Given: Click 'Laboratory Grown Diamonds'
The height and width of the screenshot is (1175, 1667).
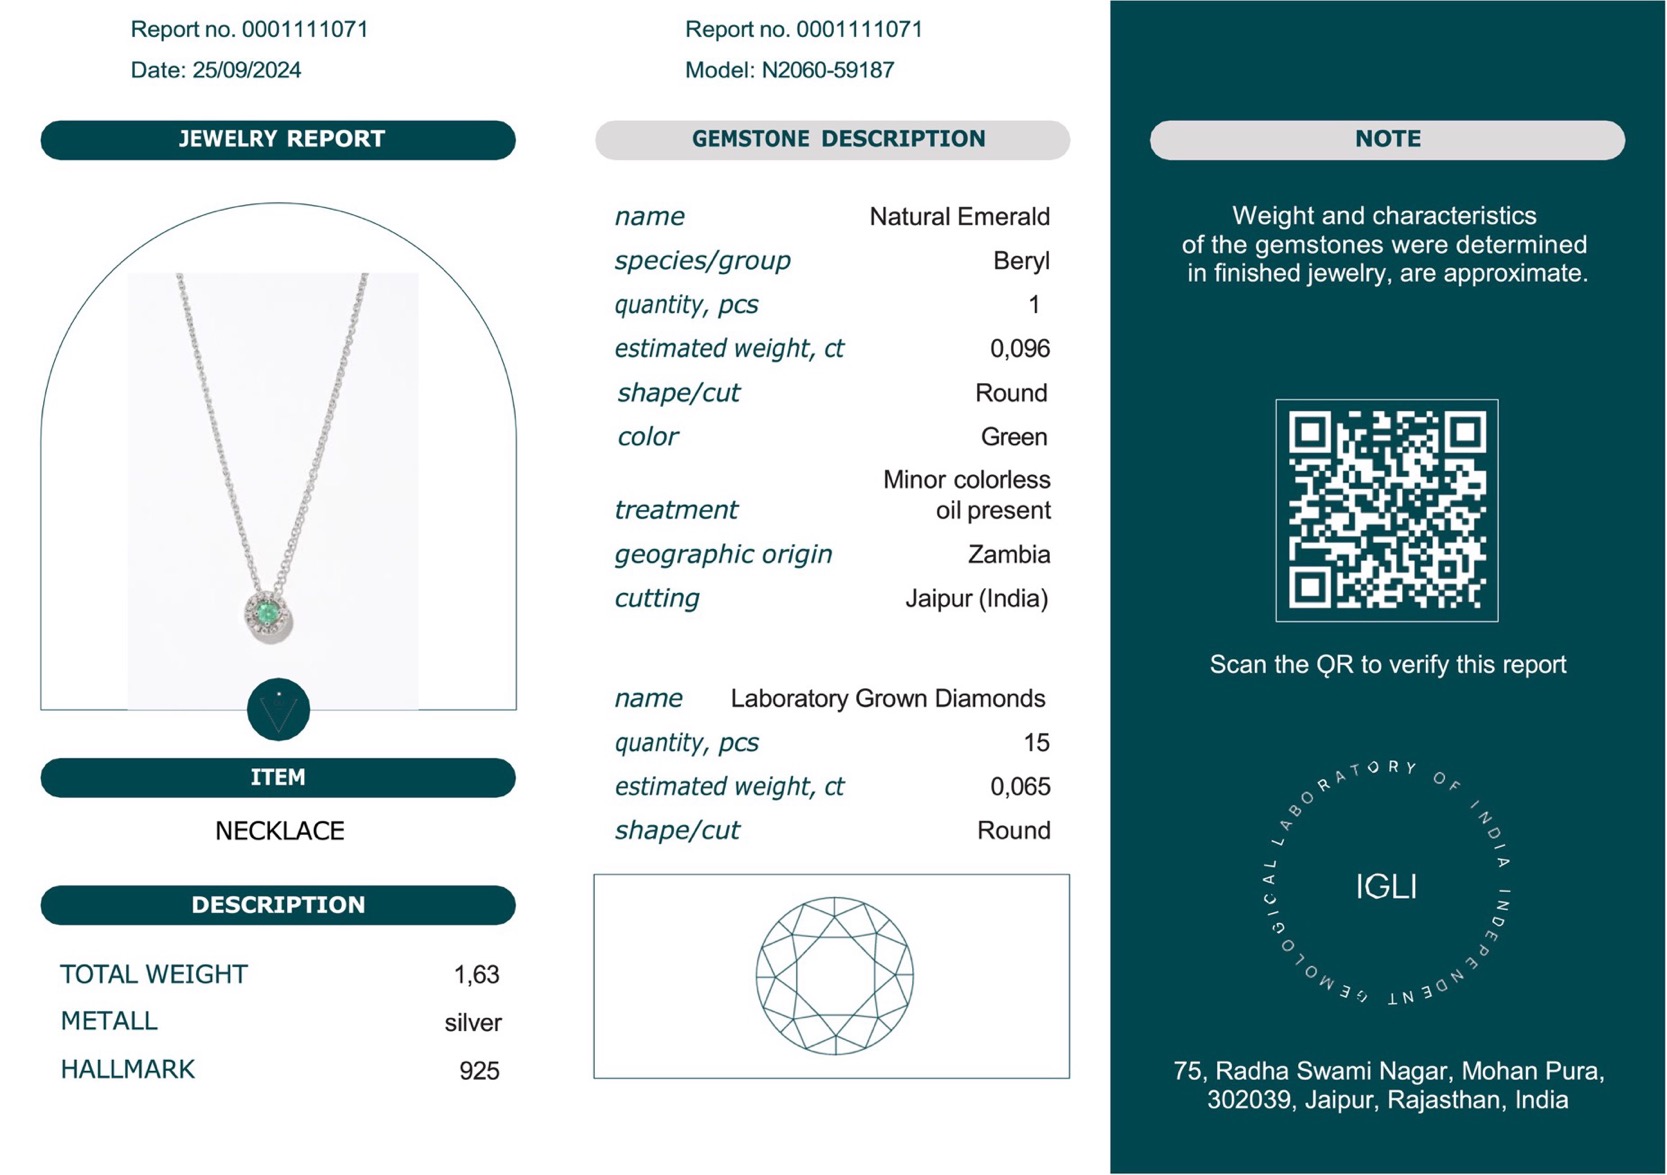Looking at the screenshot, I should (x=888, y=699).
